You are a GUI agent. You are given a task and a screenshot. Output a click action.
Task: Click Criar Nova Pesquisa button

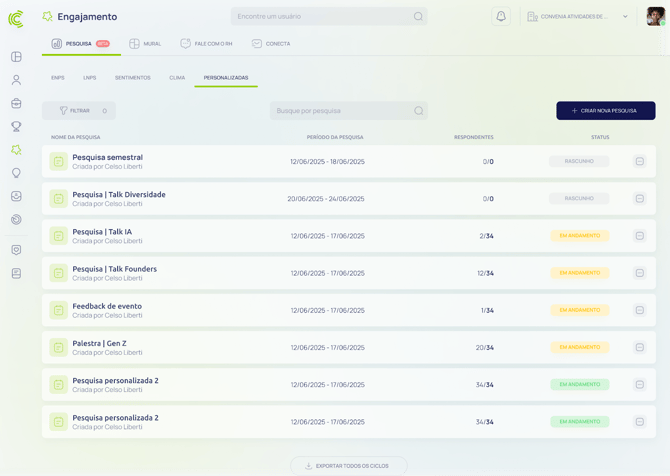(605, 111)
